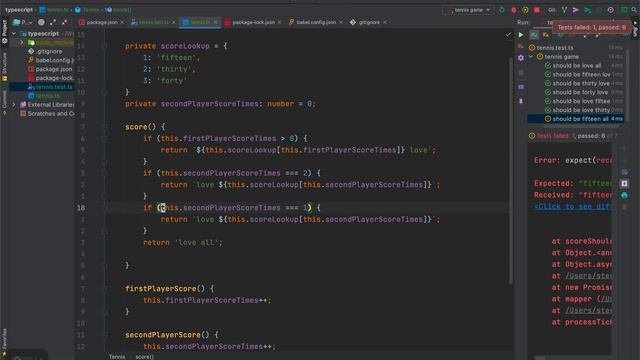Viewport: 640px width, 360px height.
Task: Click the green square icon near search
Action: coord(624,10)
